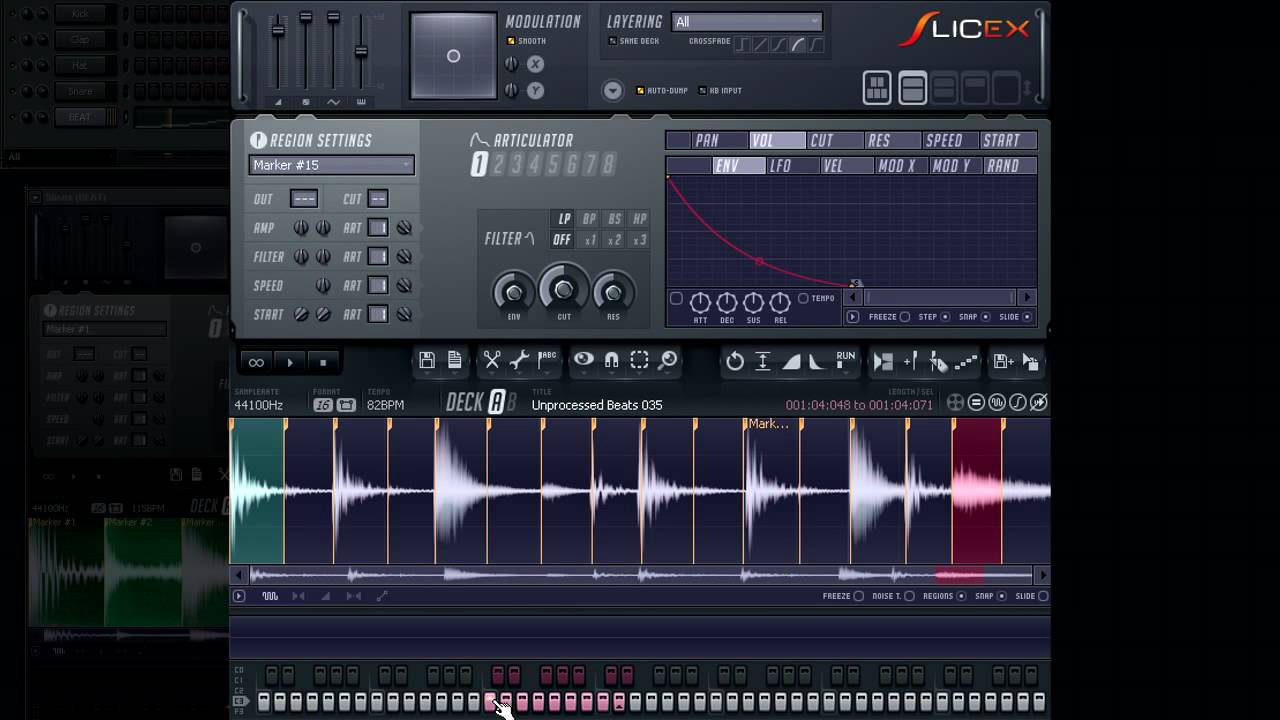Open the Marker #15 region dropdown
The image size is (1280, 720).
click(331, 165)
